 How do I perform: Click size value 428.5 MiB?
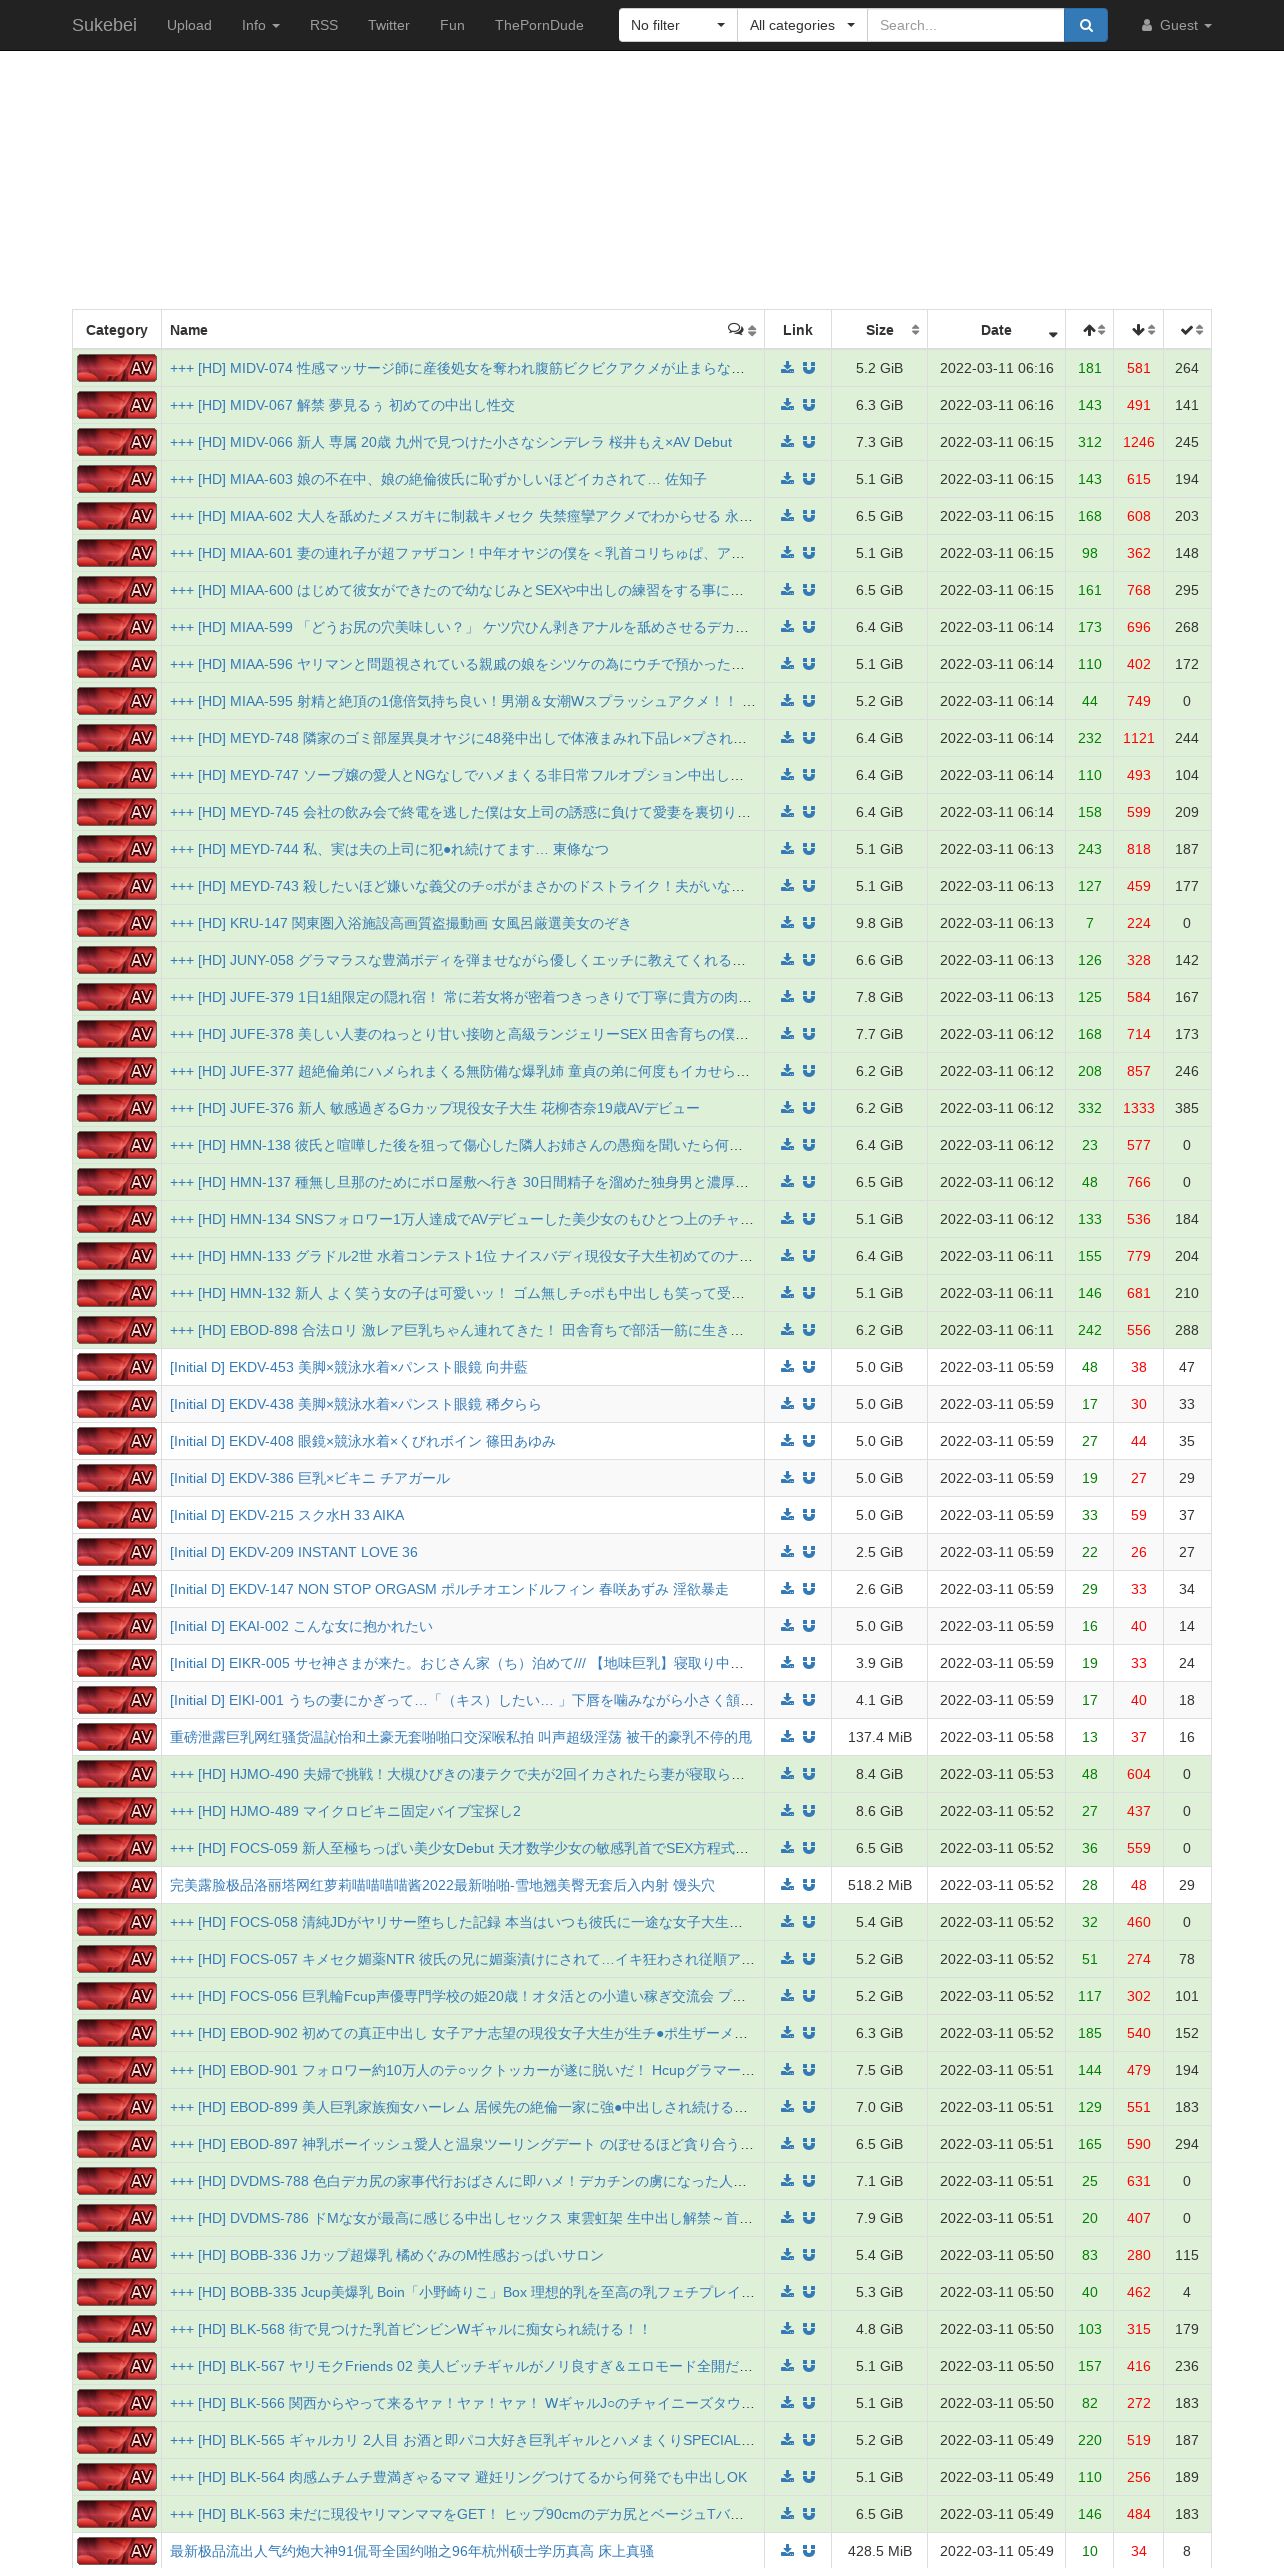pyautogui.click(x=879, y=2551)
